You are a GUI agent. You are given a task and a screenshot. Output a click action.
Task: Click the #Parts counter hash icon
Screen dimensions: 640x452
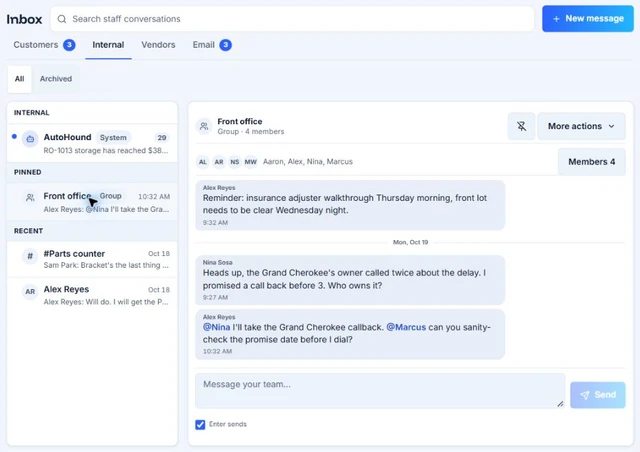(x=30, y=256)
